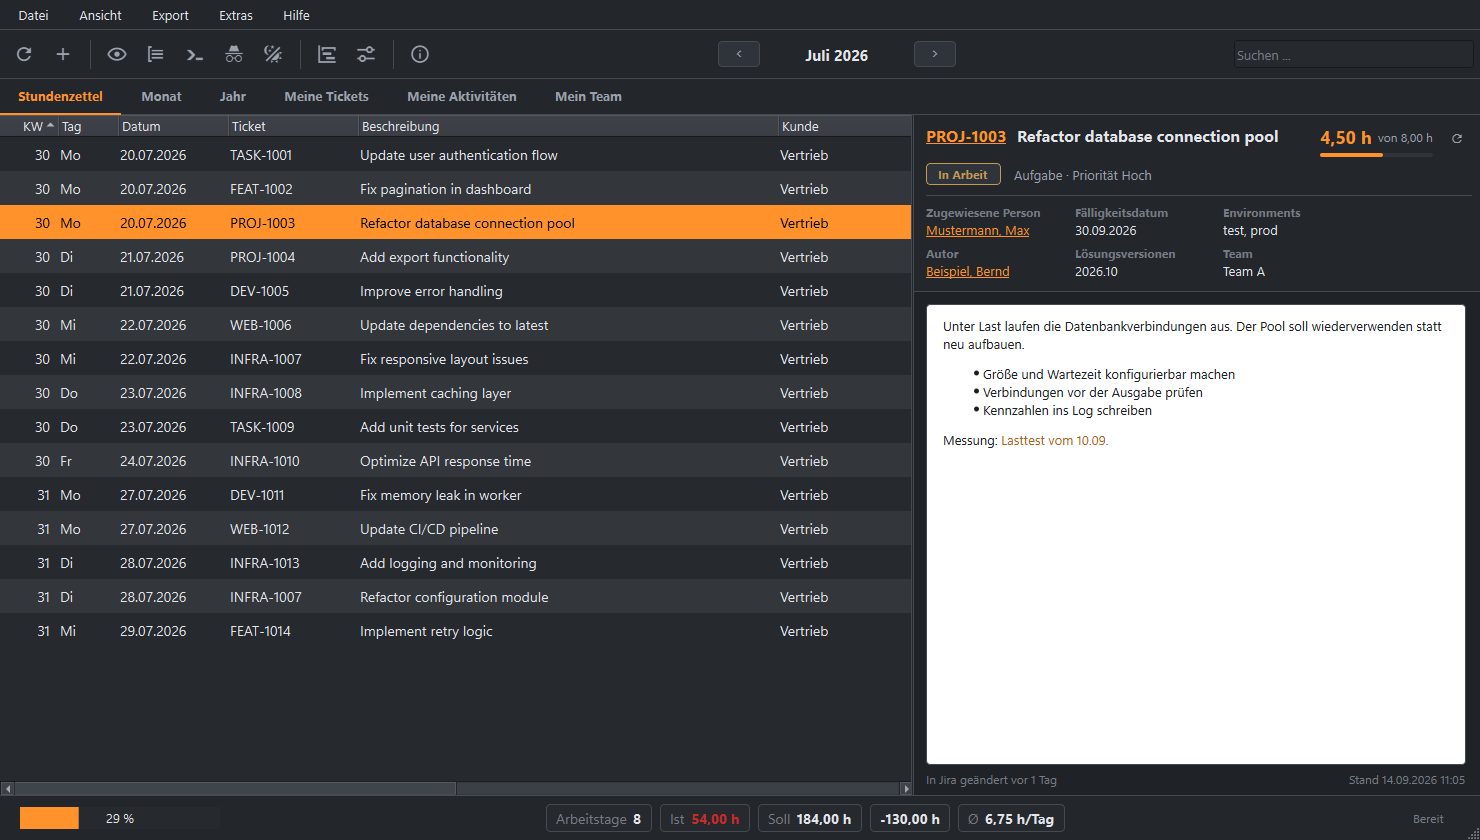Sort by the Ticket column header
The image size is (1480, 840).
[293, 126]
